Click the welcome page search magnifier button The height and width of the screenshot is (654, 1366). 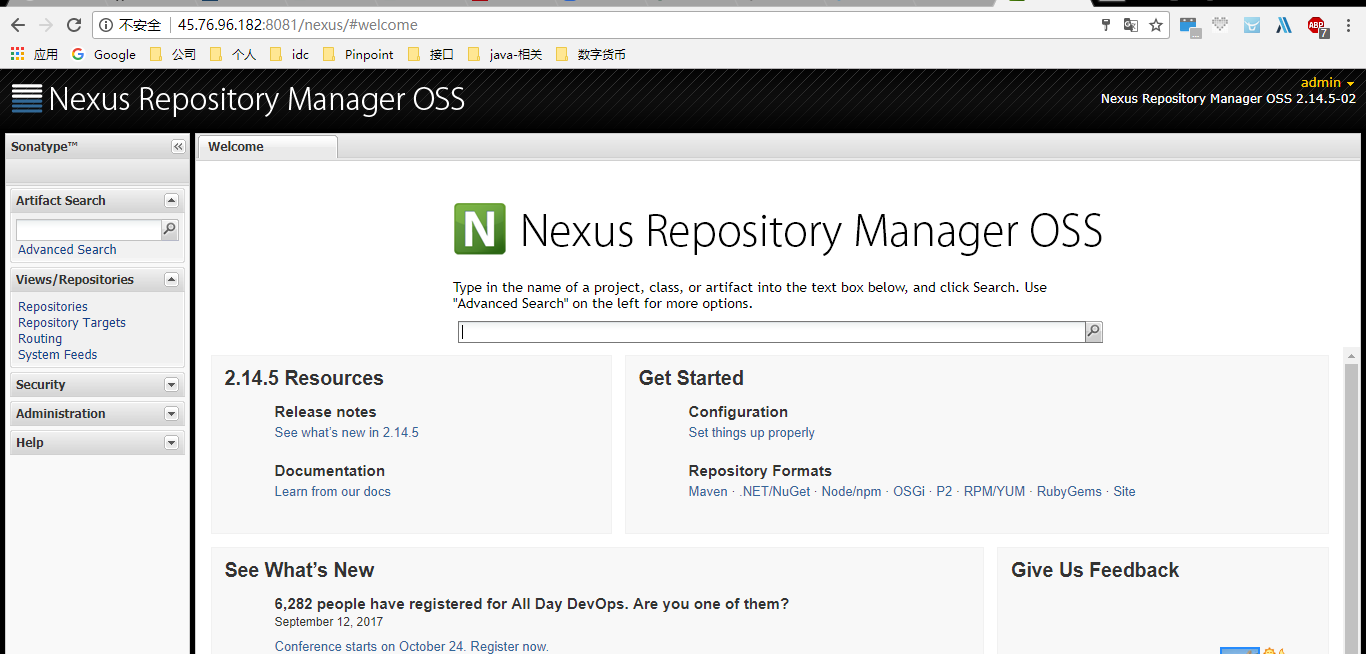[1094, 332]
